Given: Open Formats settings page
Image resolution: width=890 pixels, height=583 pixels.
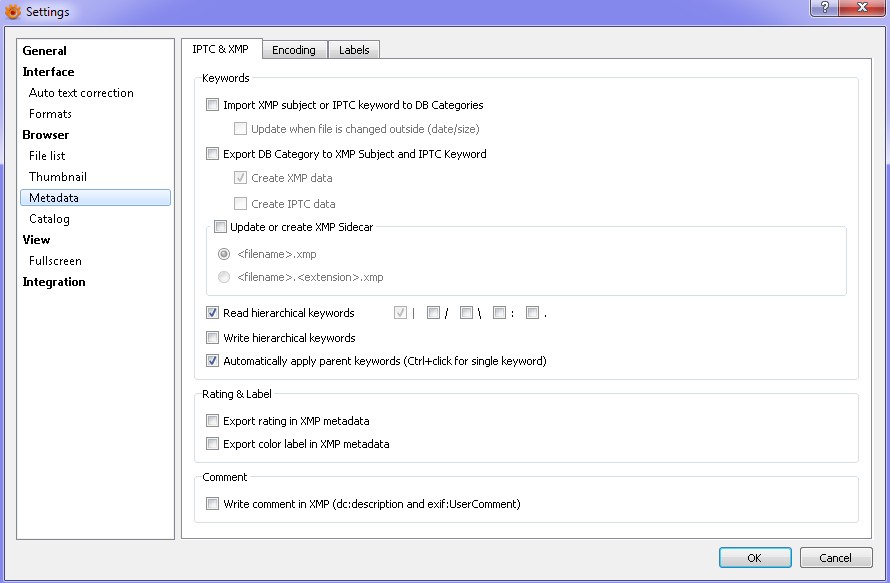Looking at the screenshot, I should pos(50,114).
